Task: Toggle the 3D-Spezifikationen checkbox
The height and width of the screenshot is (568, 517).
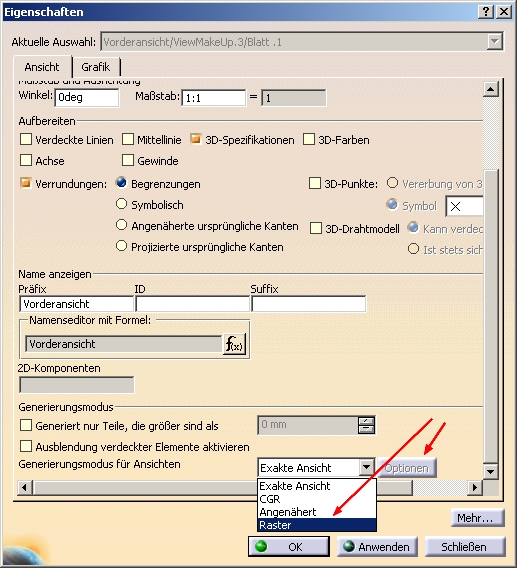Action: [196, 139]
